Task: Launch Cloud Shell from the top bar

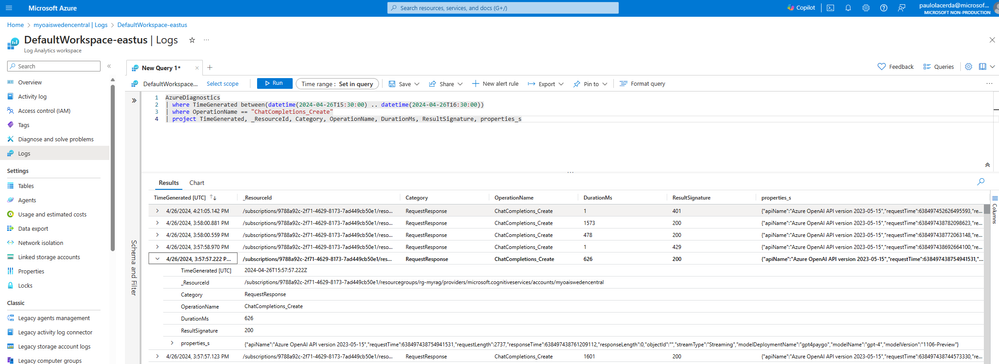Action: tap(830, 8)
